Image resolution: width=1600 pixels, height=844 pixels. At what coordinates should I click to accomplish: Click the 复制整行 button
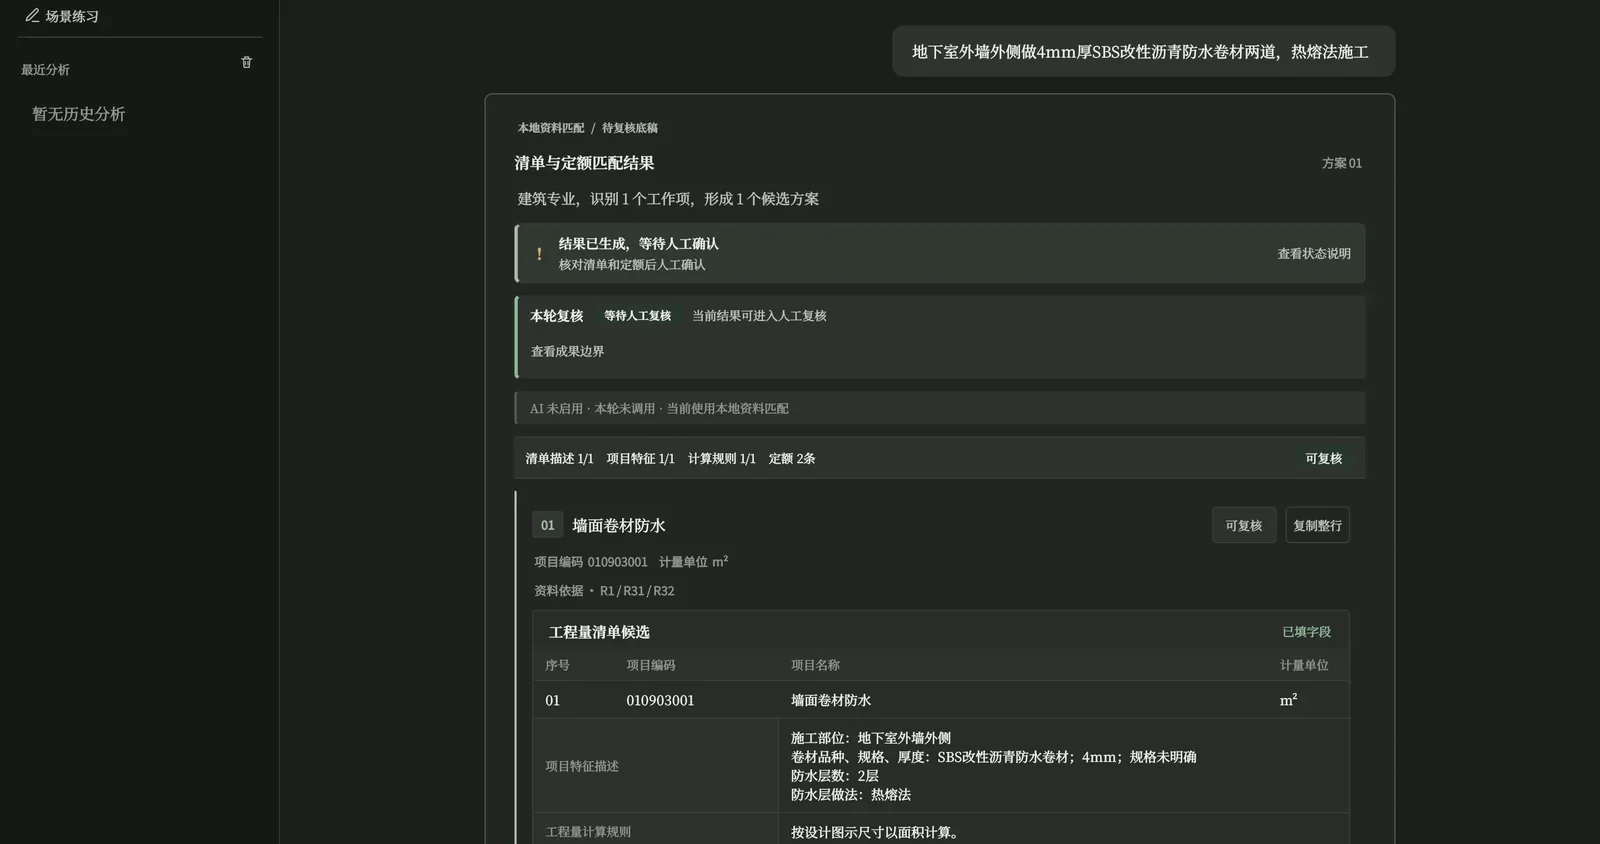pos(1317,525)
